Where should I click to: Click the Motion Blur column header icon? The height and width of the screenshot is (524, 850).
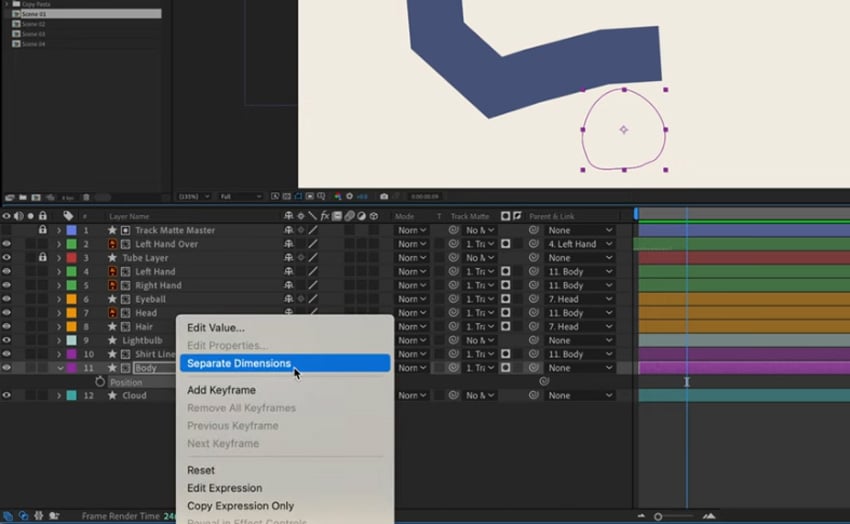[349, 216]
